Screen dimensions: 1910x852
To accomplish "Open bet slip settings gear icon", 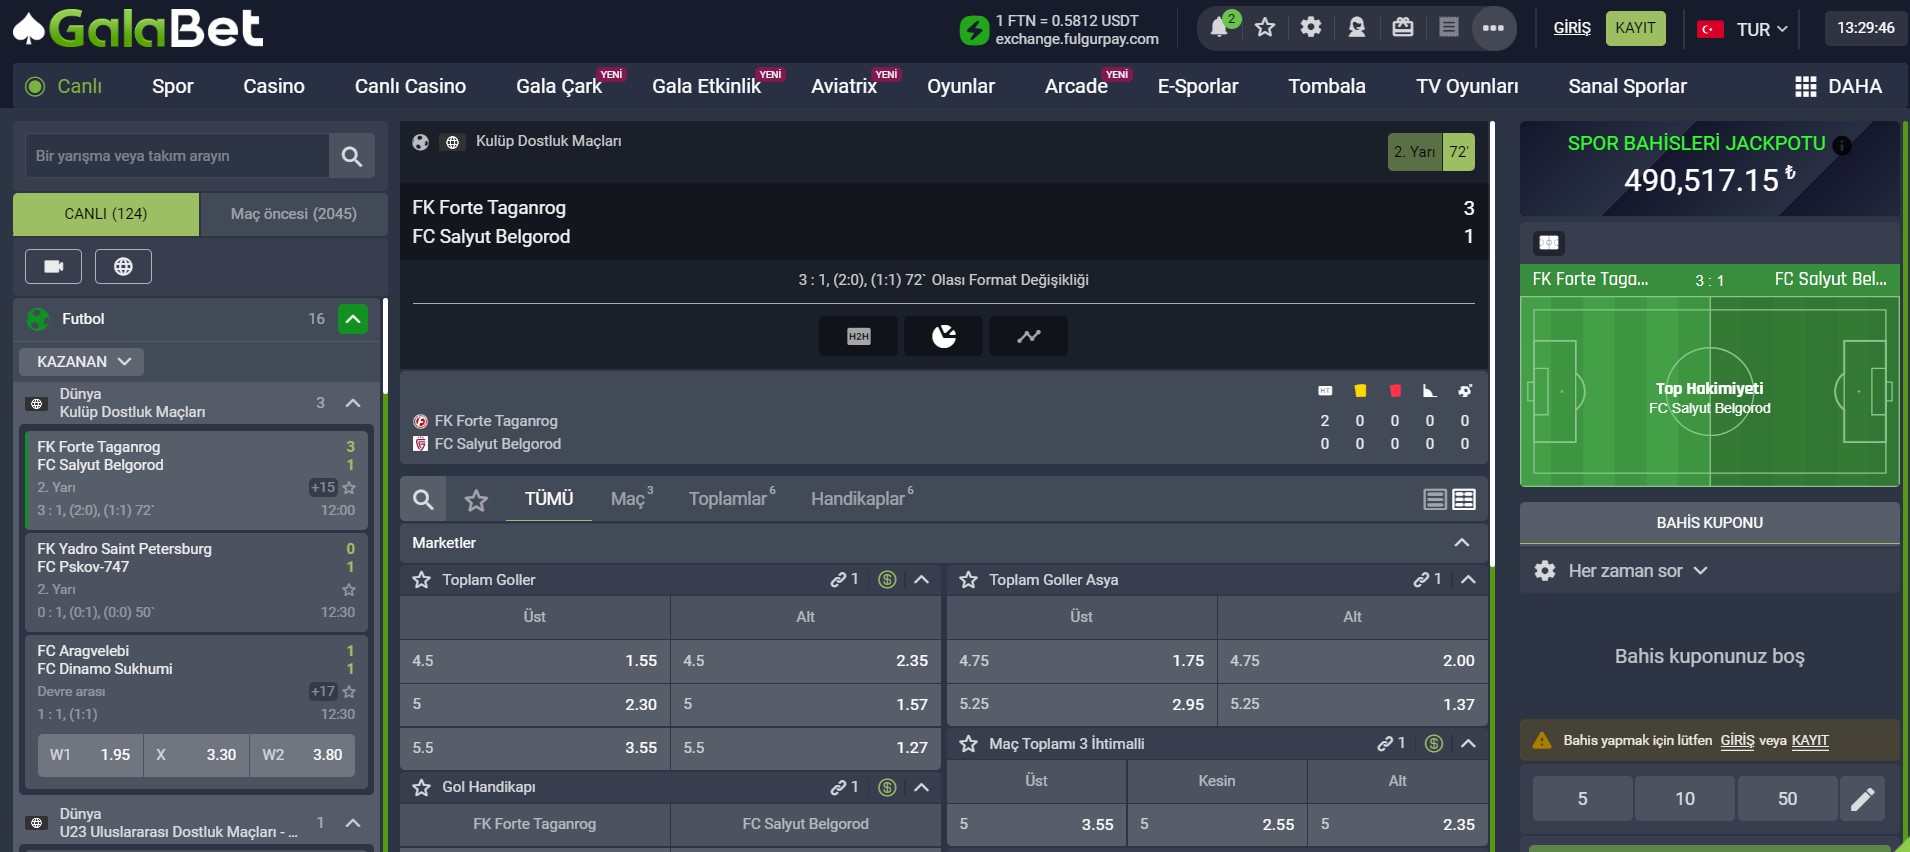I will click(x=1545, y=571).
